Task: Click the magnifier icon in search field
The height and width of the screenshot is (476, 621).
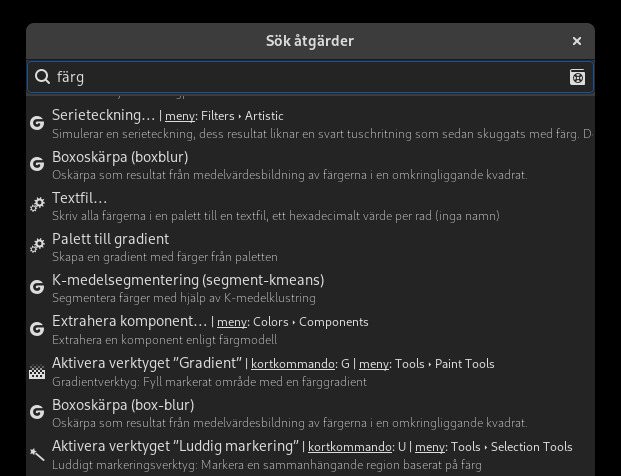Action: (42, 77)
